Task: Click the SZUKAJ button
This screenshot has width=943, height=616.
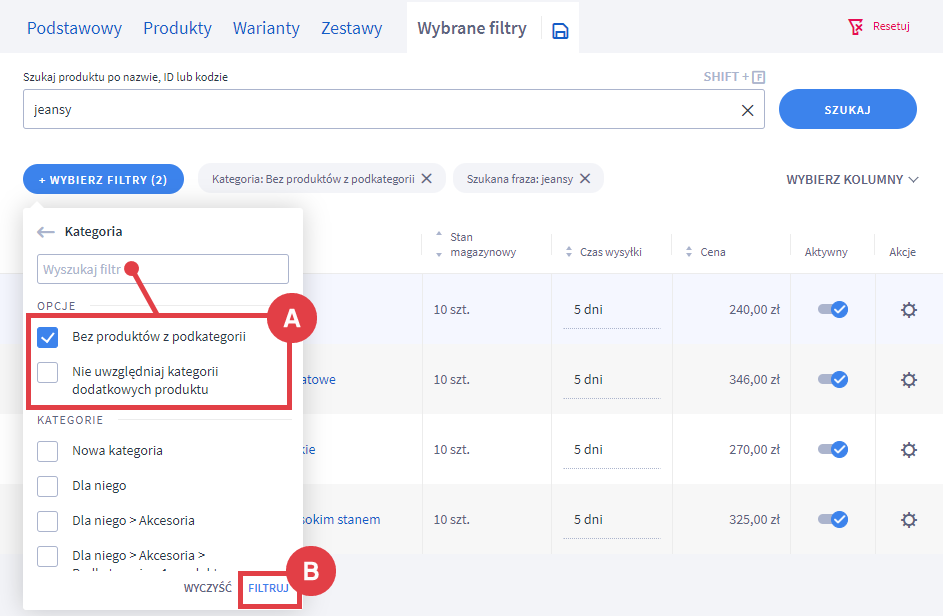Action: pos(848,109)
